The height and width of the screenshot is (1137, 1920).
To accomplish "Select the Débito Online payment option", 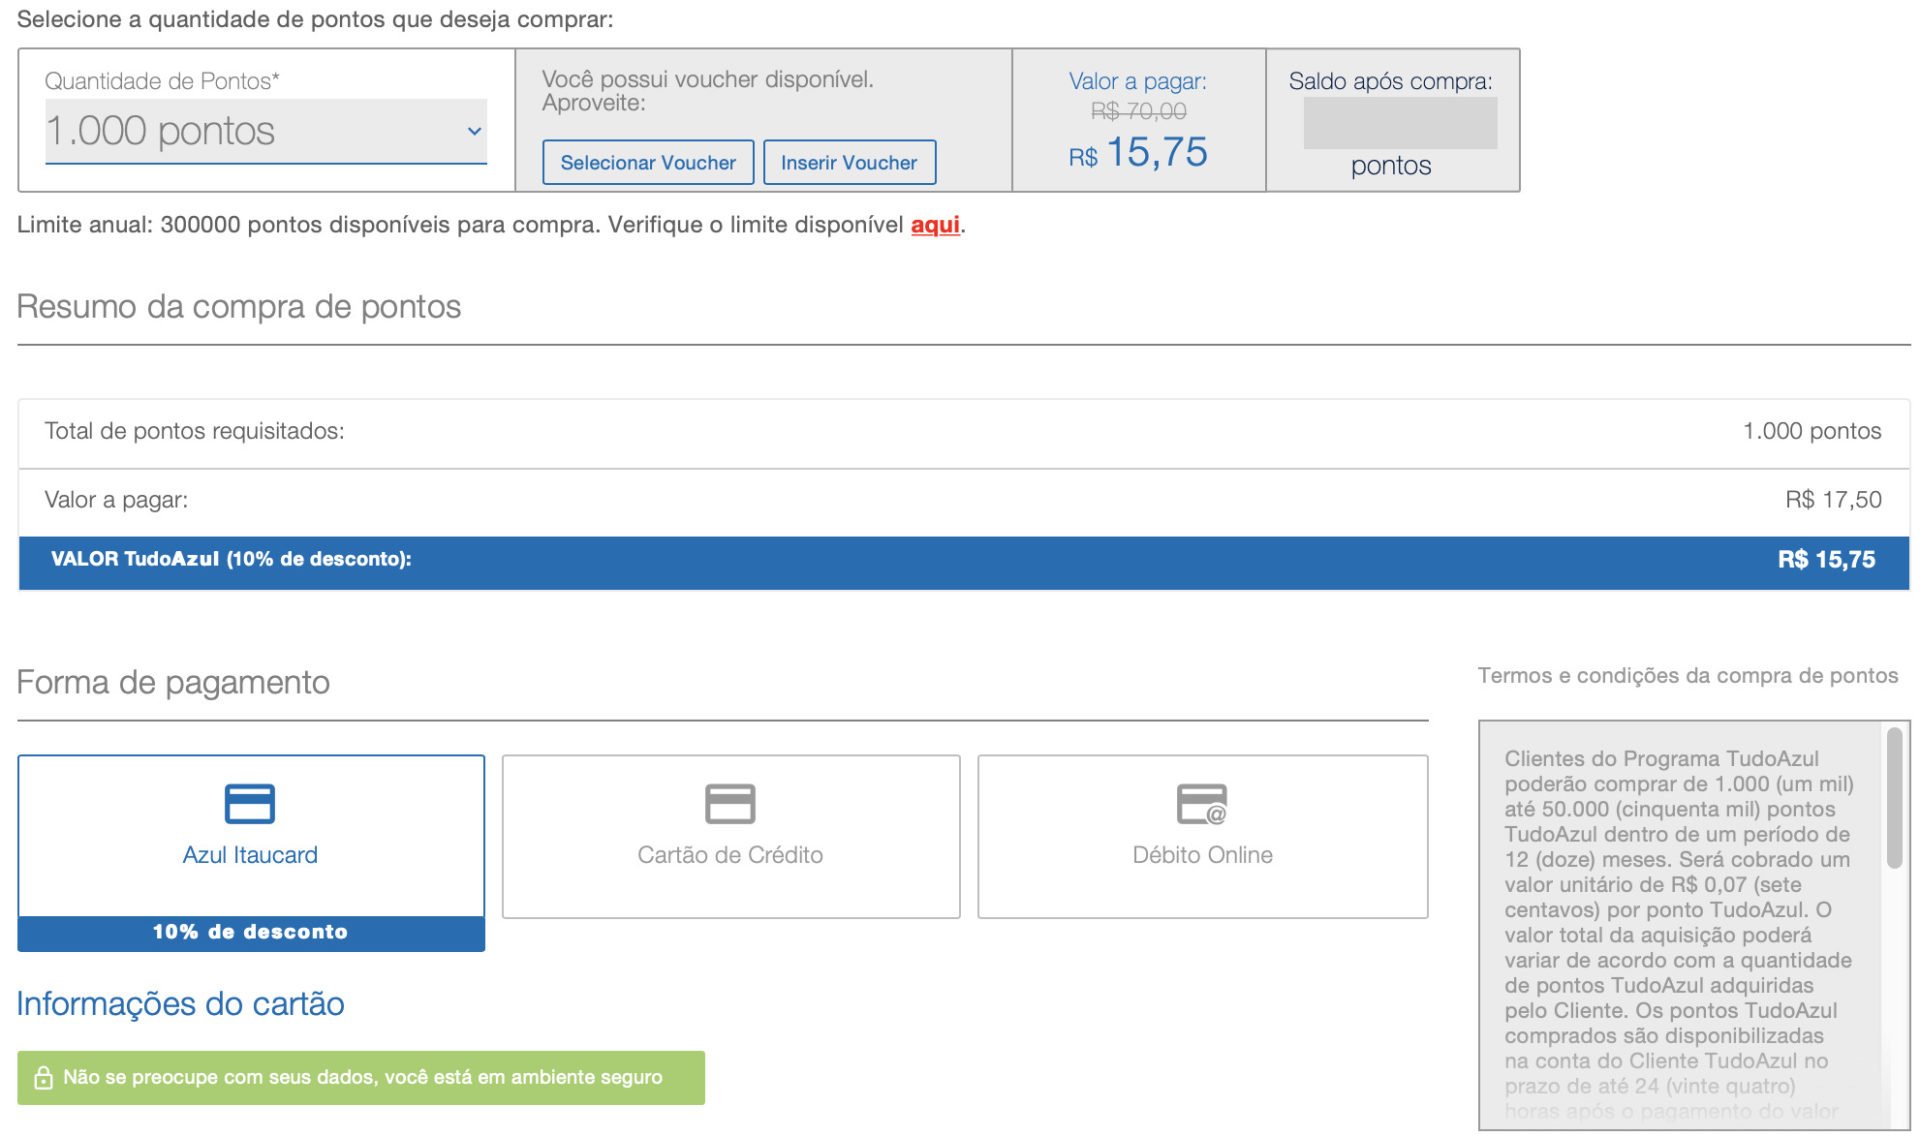I will (x=1202, y=836).
